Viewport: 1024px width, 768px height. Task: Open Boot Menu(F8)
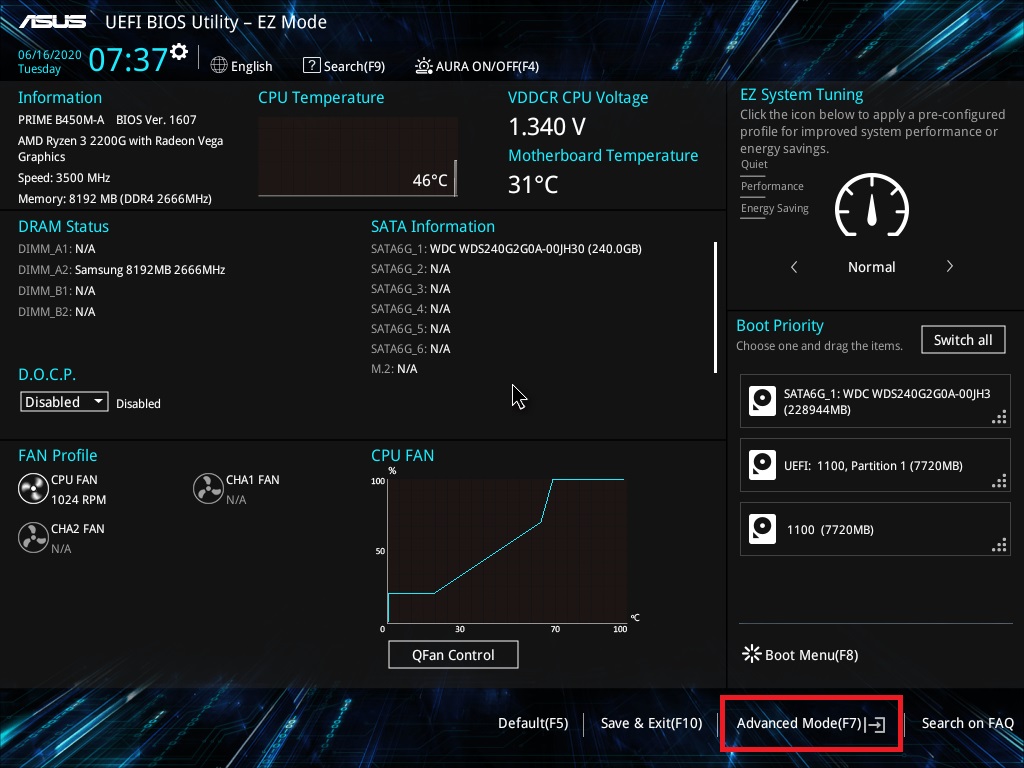coord(800,654)
